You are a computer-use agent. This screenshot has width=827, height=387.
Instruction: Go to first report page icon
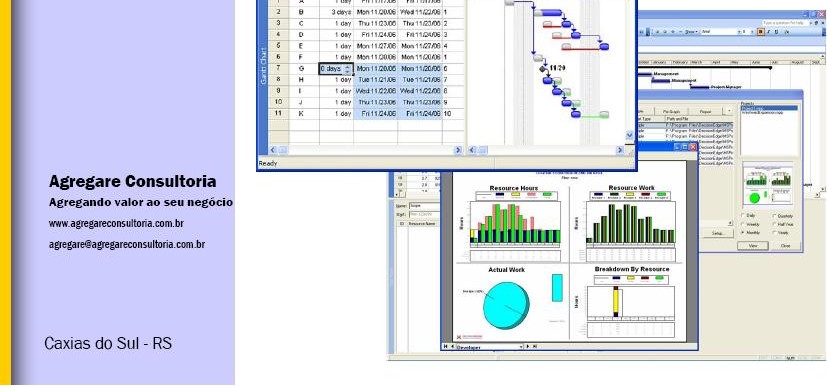pyautogui.click(x=446, y=346)
